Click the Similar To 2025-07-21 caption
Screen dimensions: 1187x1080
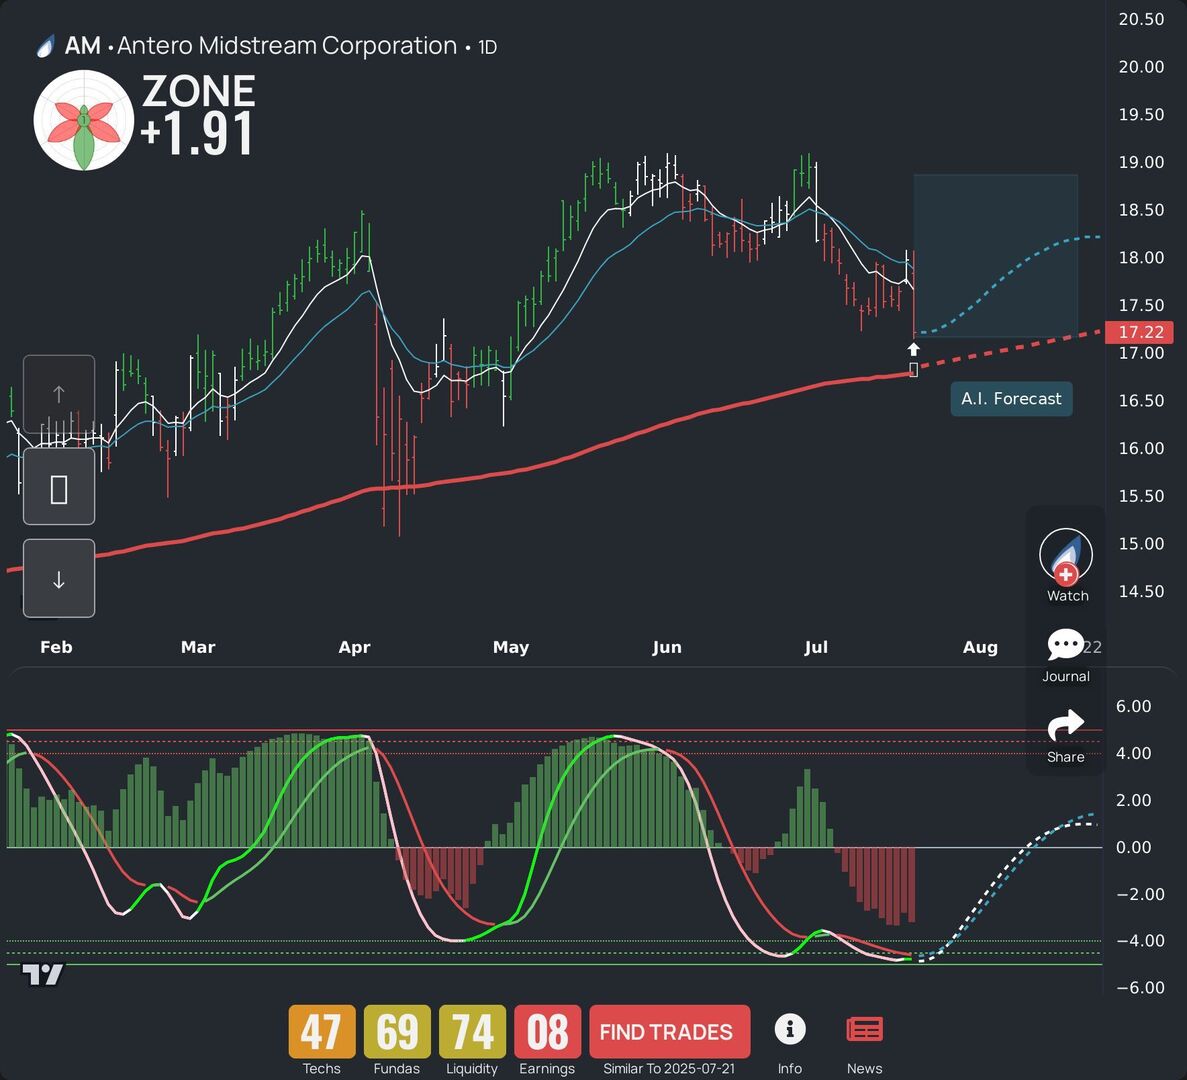coord(669,1069)
